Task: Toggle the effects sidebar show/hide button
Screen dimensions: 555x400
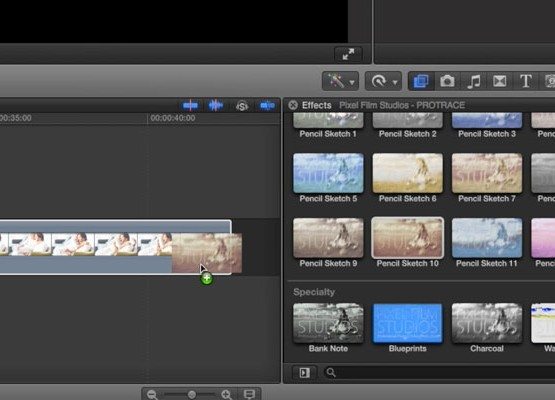Action: [304, 372]
